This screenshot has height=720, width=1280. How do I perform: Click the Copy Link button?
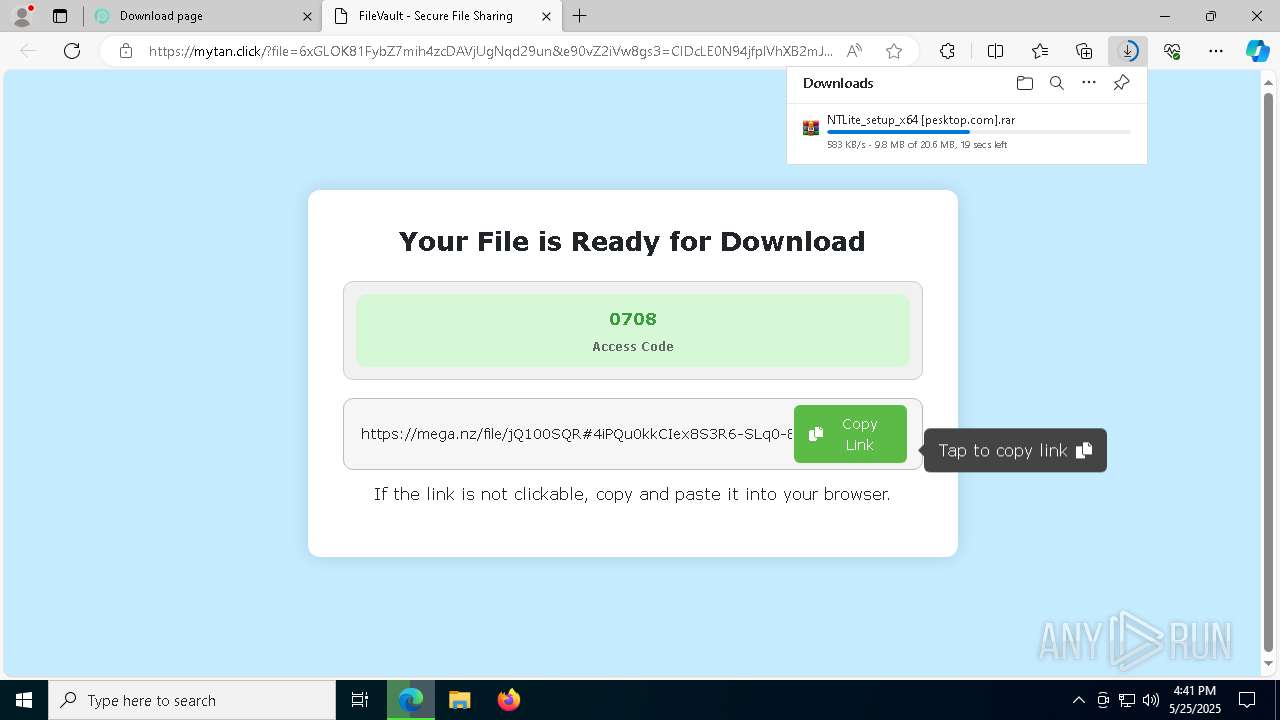pyautogui.click(x=850, y=434)
